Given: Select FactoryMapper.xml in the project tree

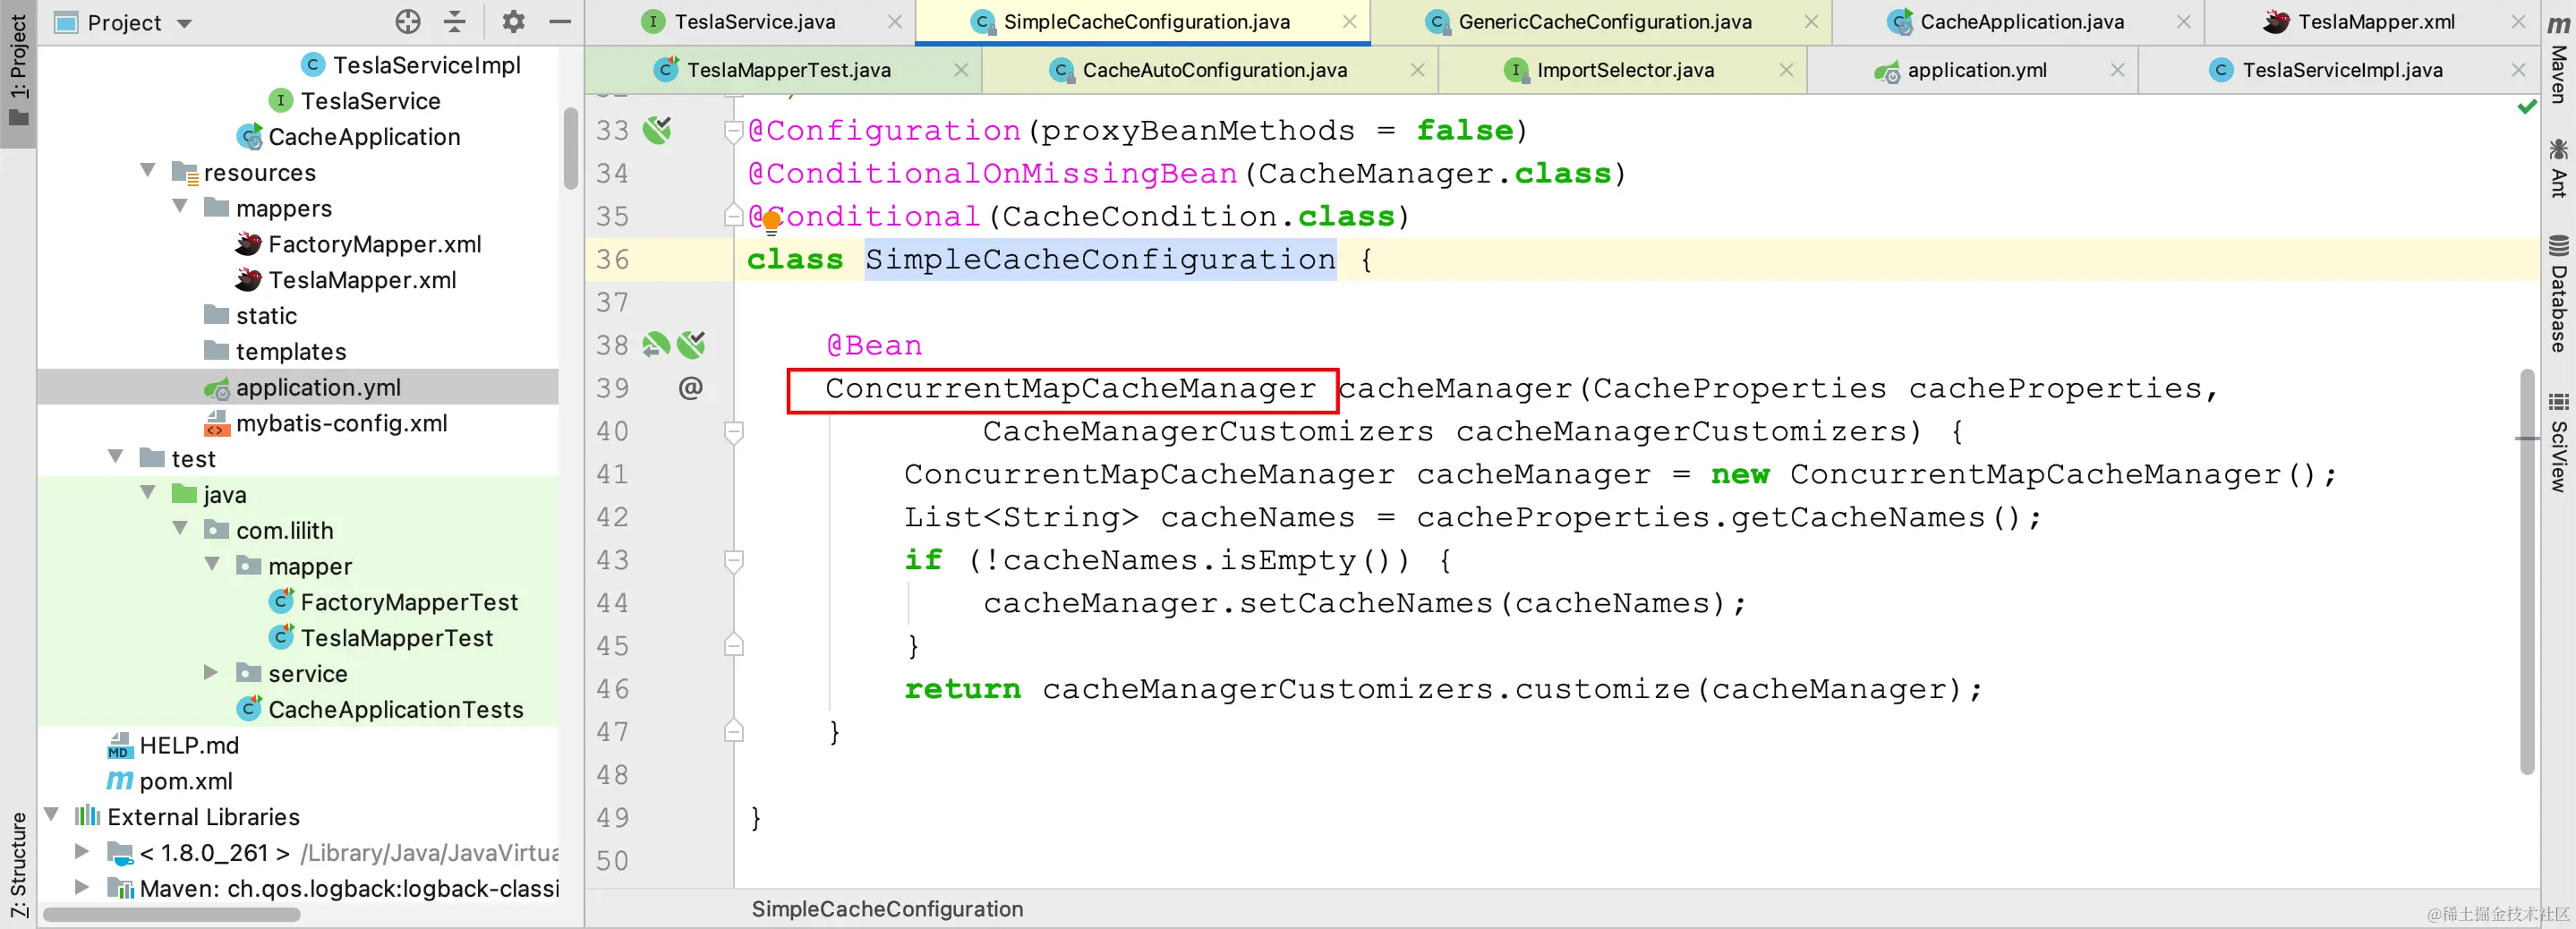Looking at the screenshot, I should [x=374, y=244].
